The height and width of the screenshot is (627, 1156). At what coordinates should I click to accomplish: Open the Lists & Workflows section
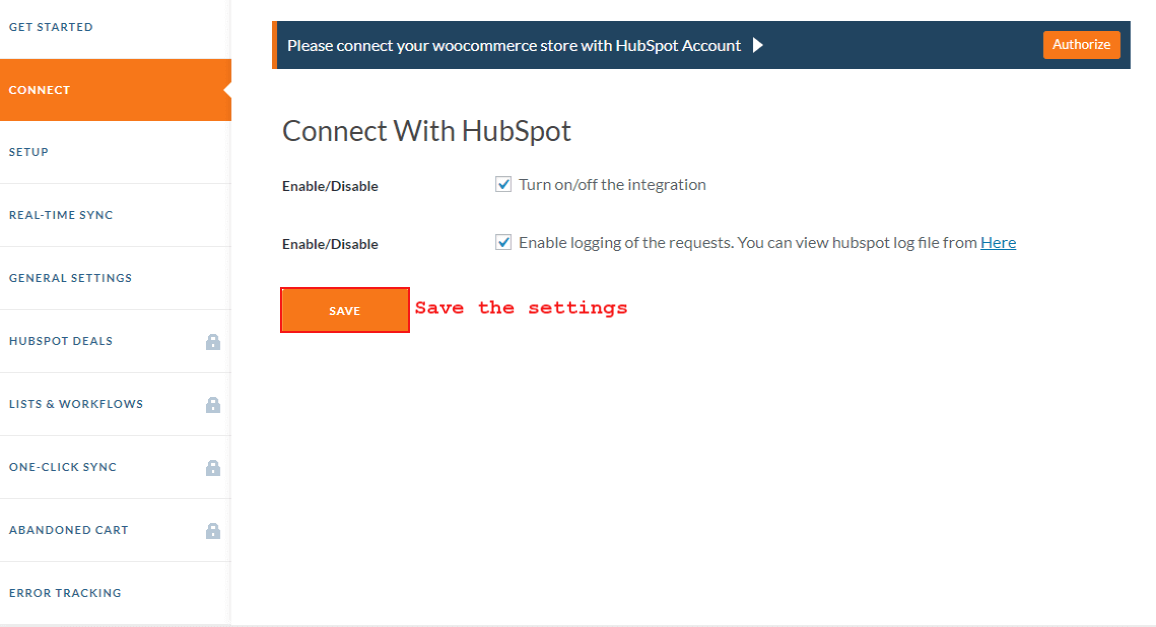116,404
